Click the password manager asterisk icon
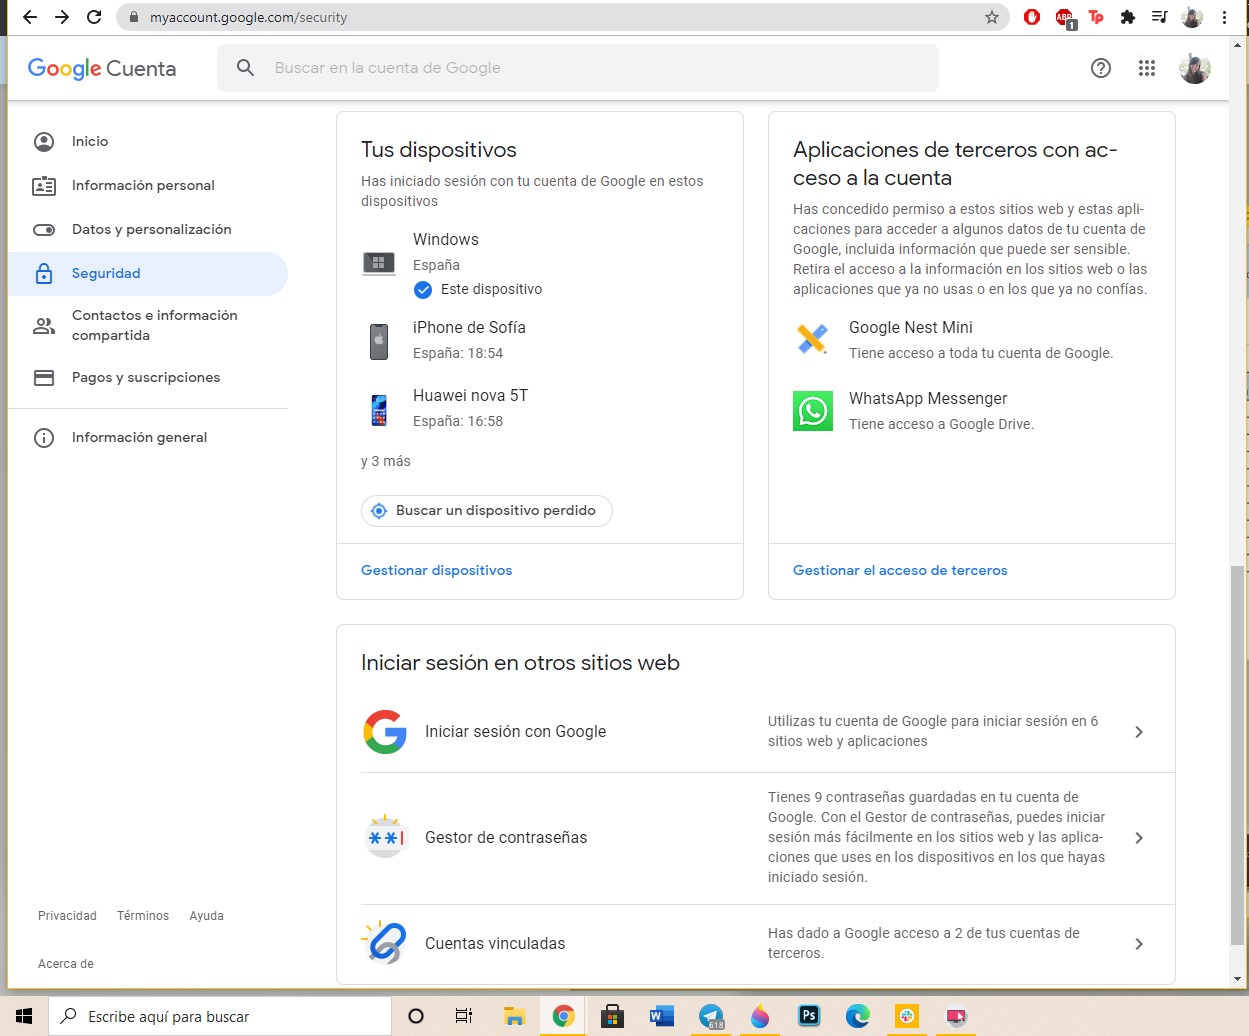 pos(385,838)
